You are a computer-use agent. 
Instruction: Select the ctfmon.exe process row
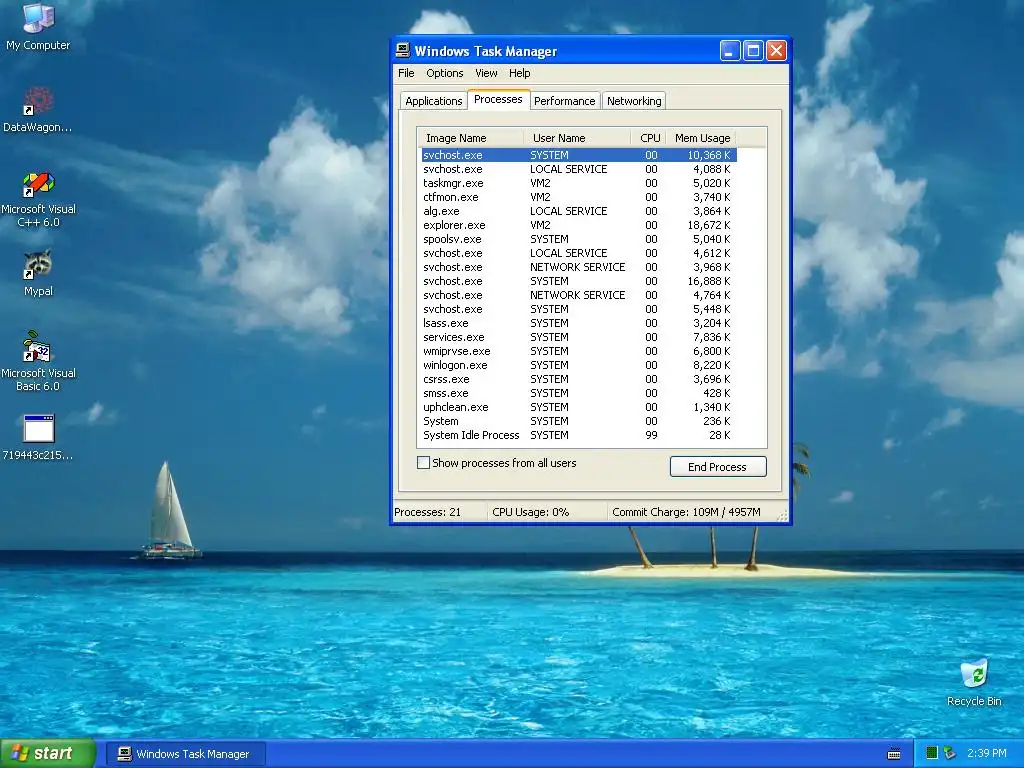point(579,197)
